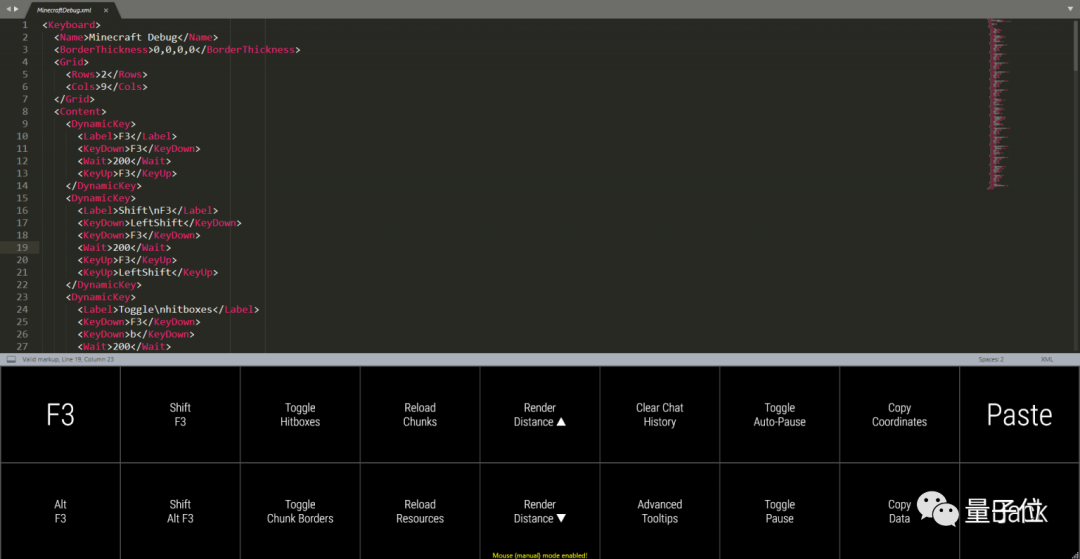Tap the Reload Chunks key
This screenshot has height=559, width=1080.
click(419, 414)
